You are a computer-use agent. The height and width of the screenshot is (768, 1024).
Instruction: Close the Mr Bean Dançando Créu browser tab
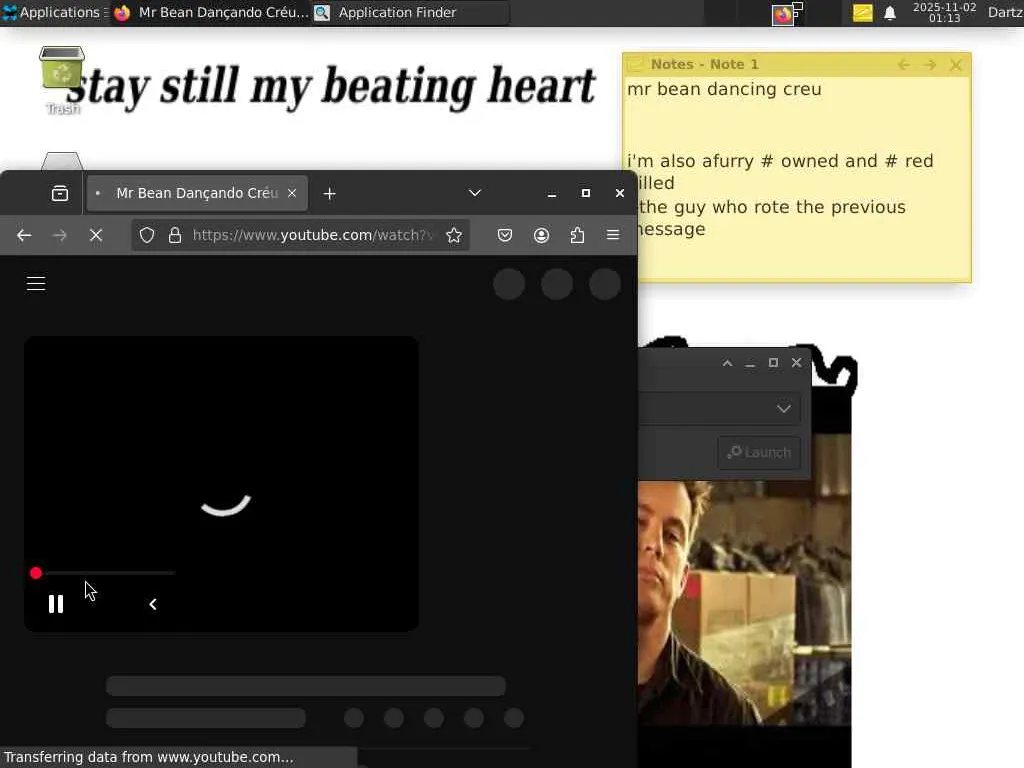292,193
